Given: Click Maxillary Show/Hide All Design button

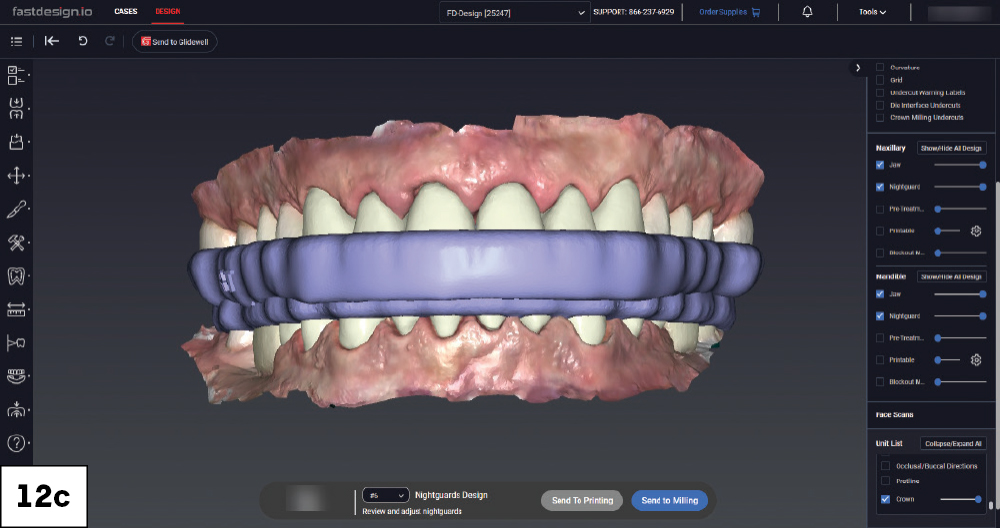Looking at the screenshot, I should [952, 148].
